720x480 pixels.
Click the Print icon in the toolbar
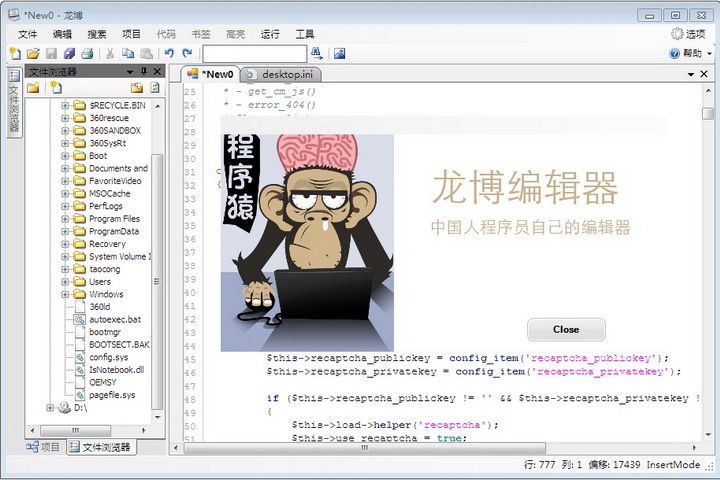tap(87, 53)
